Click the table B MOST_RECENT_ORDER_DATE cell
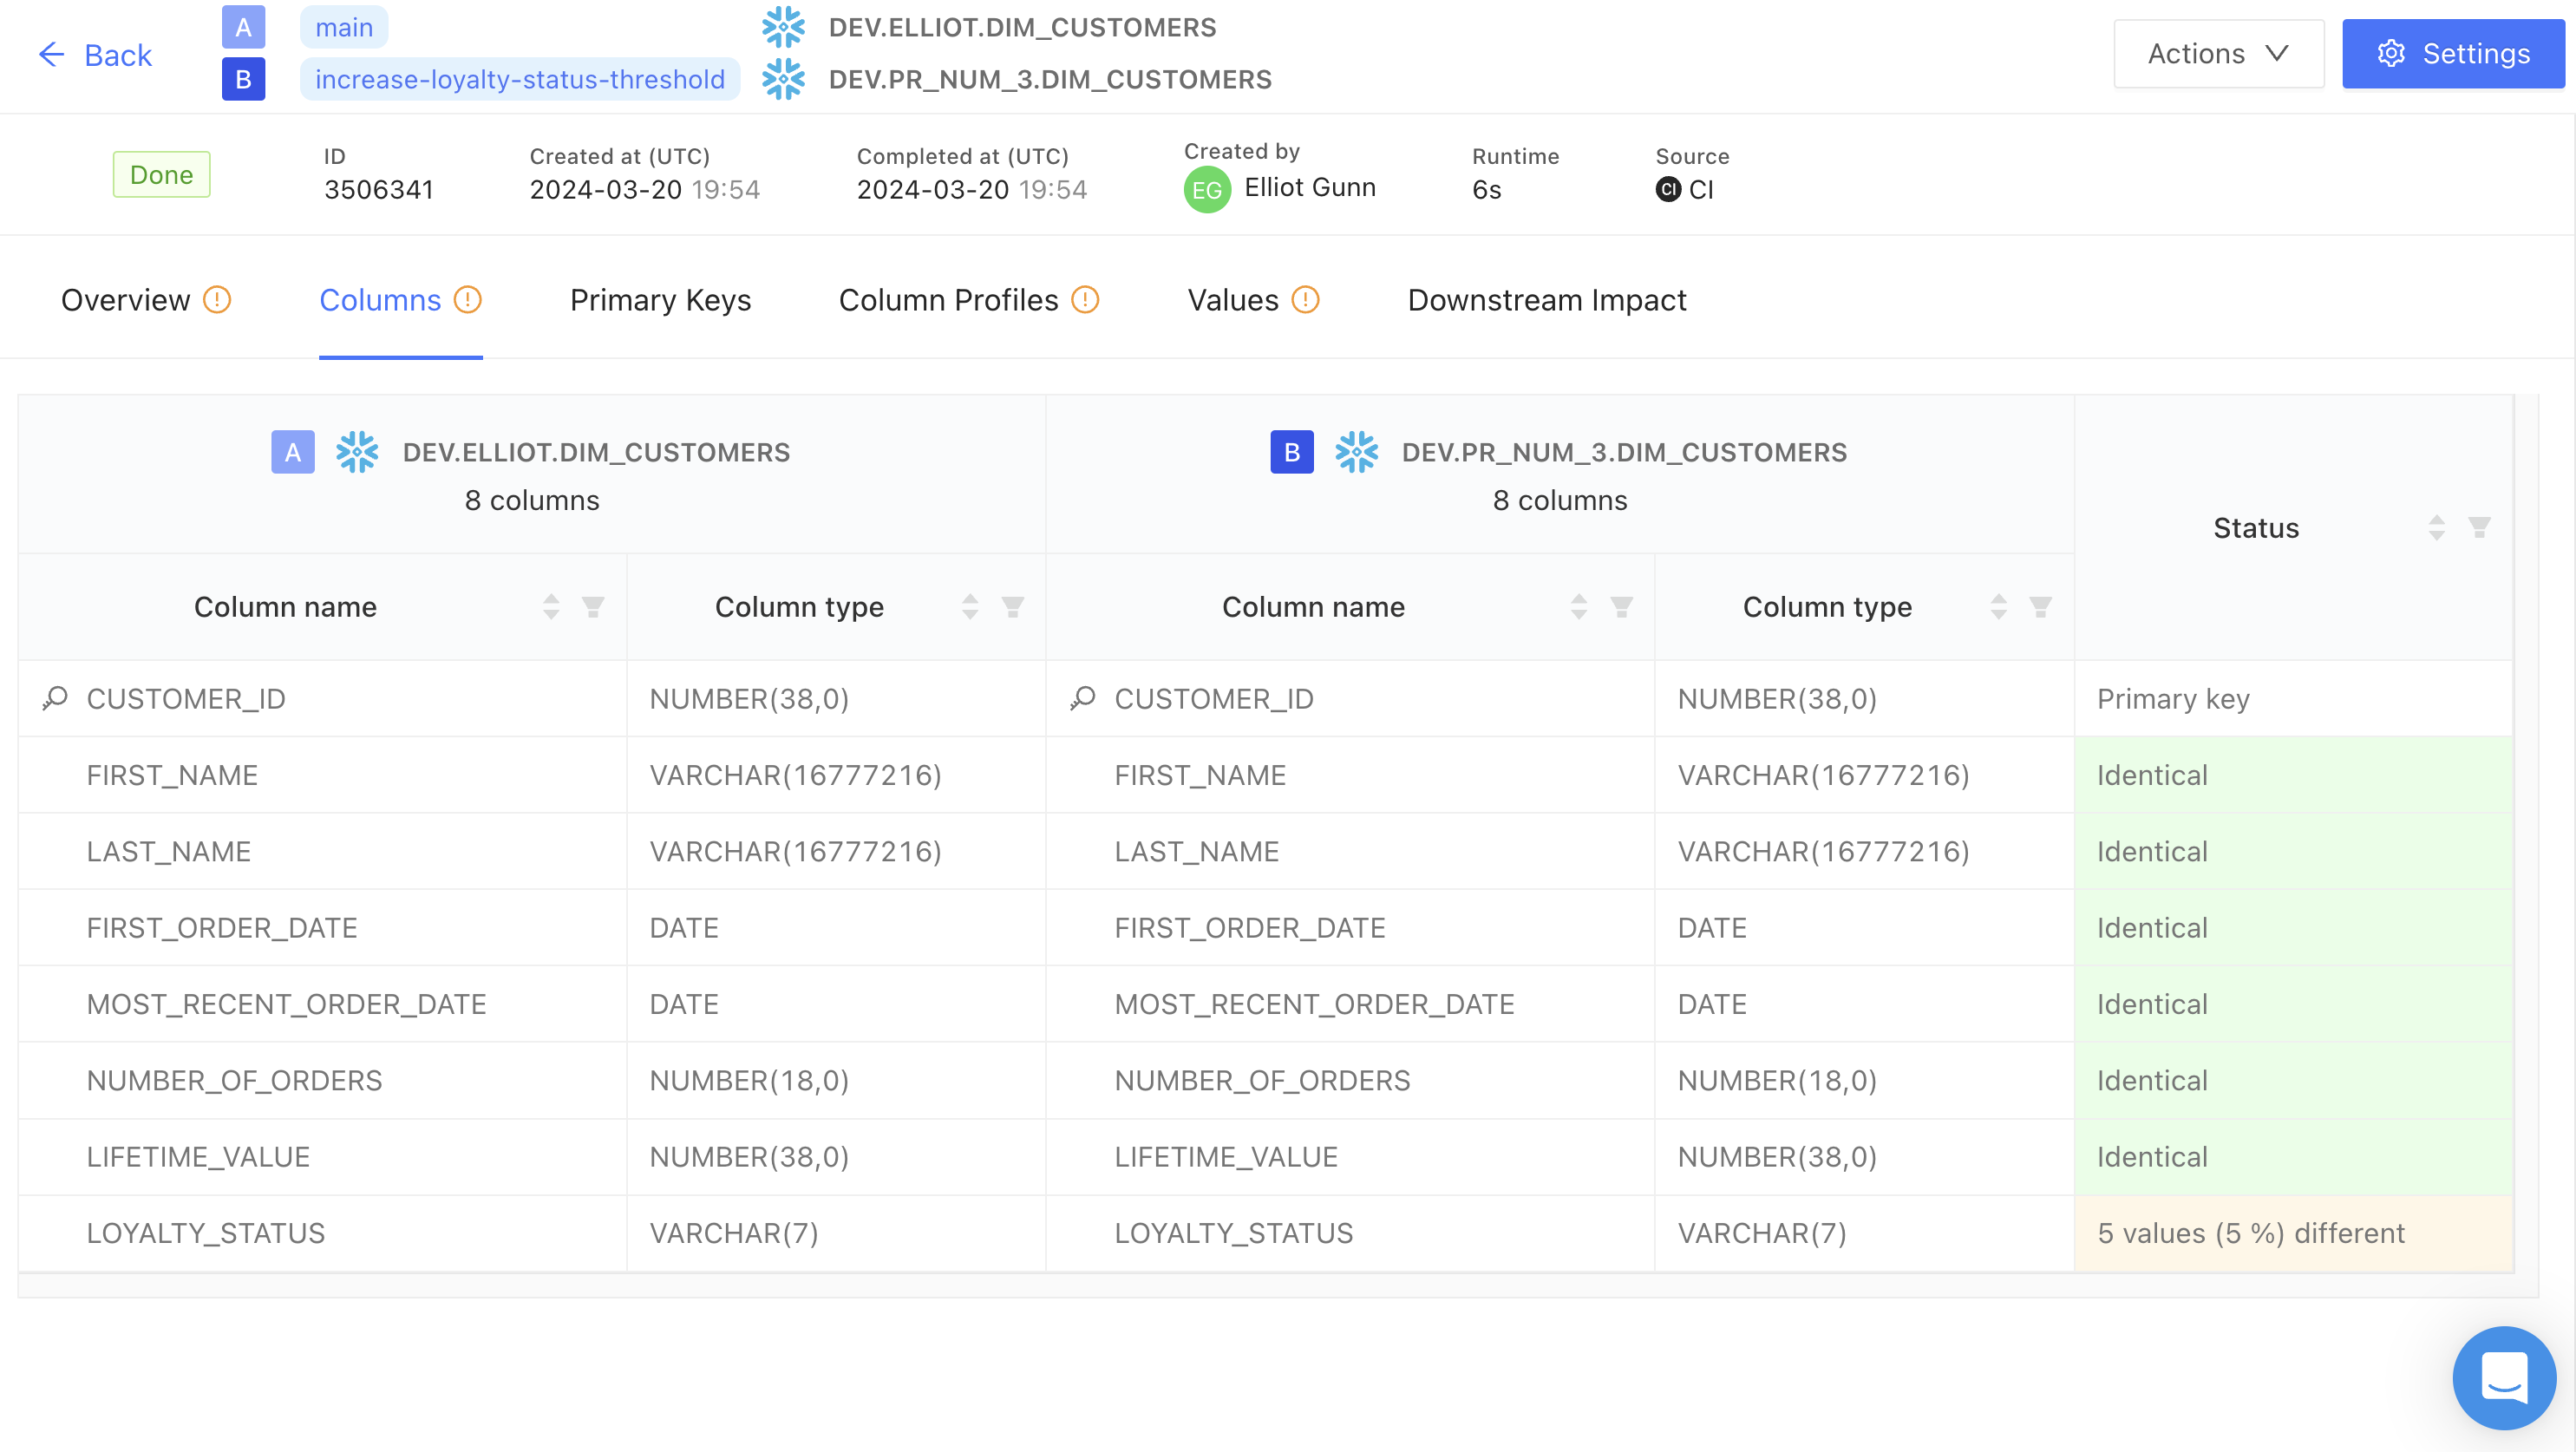The image size is (2576, 1452). pyautogui.click(x=1350, y=1004)
